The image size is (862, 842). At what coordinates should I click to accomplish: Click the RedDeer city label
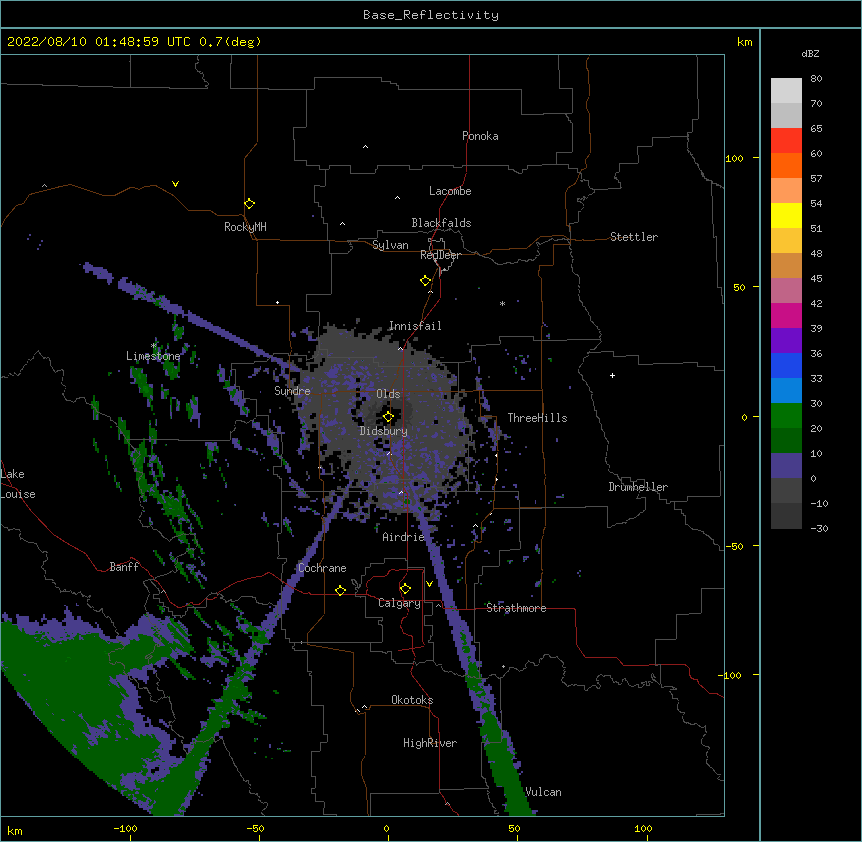click(440, 255)
